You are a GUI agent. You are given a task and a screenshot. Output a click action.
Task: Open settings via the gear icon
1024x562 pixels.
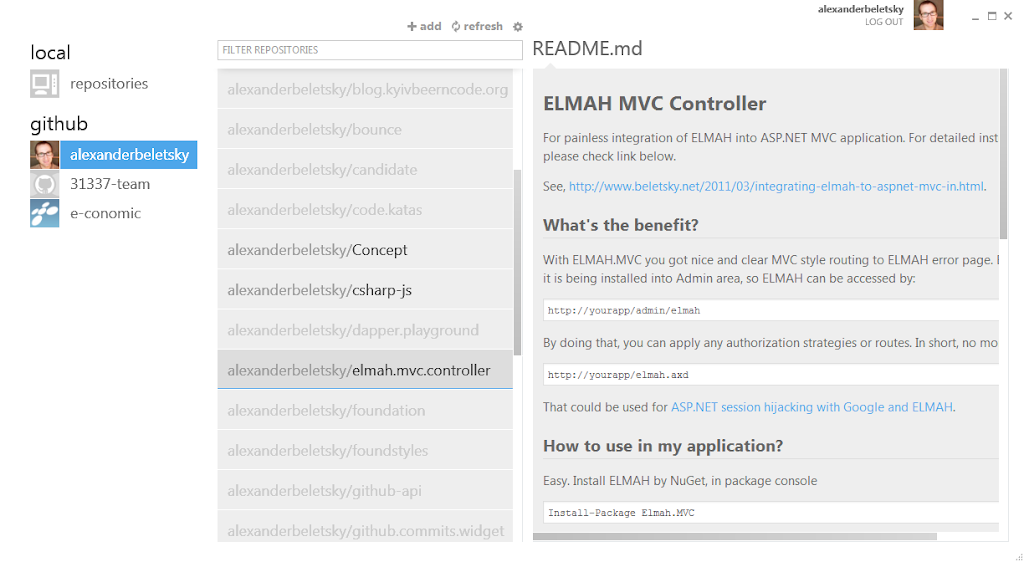point(518,27)
